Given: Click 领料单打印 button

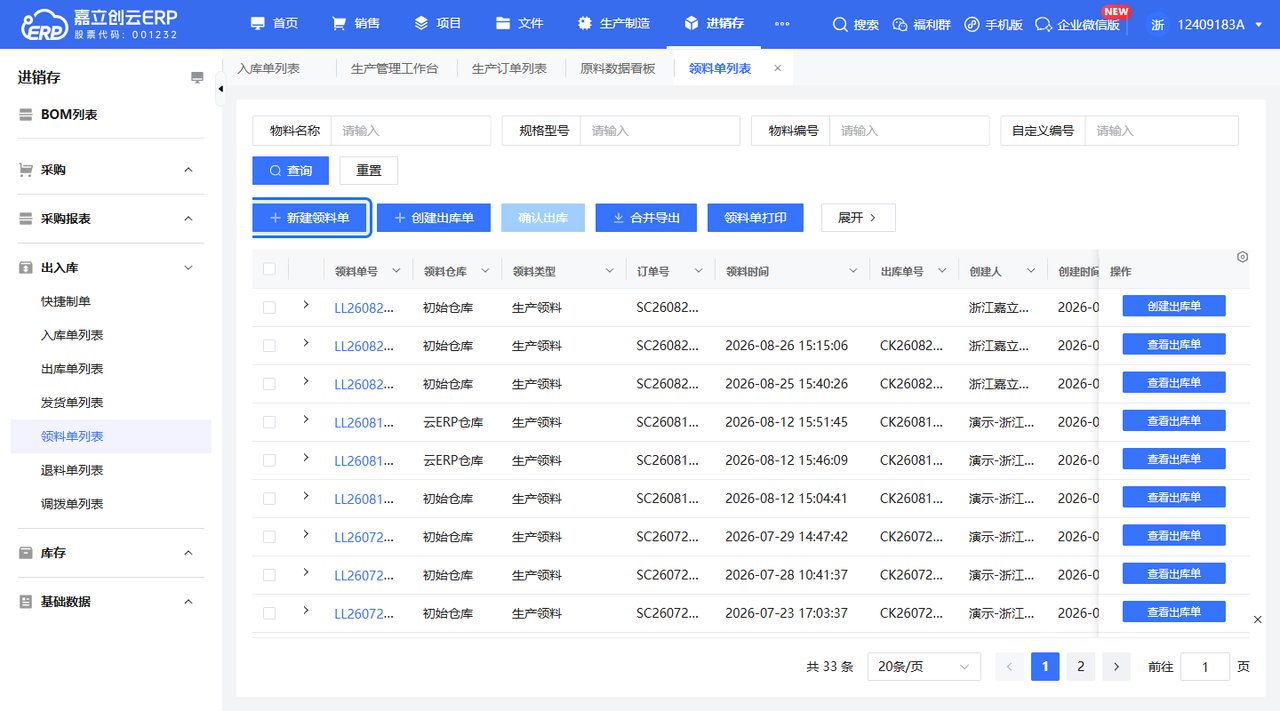Looking at the screenshot, I should (755, 218).
